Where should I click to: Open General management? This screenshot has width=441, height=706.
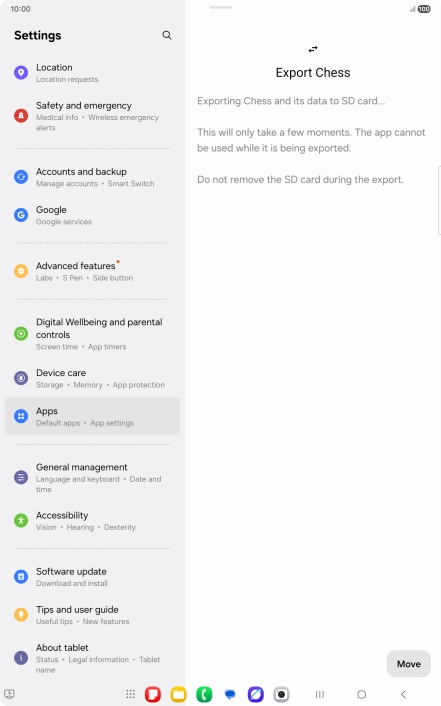(x=92, y=478)
